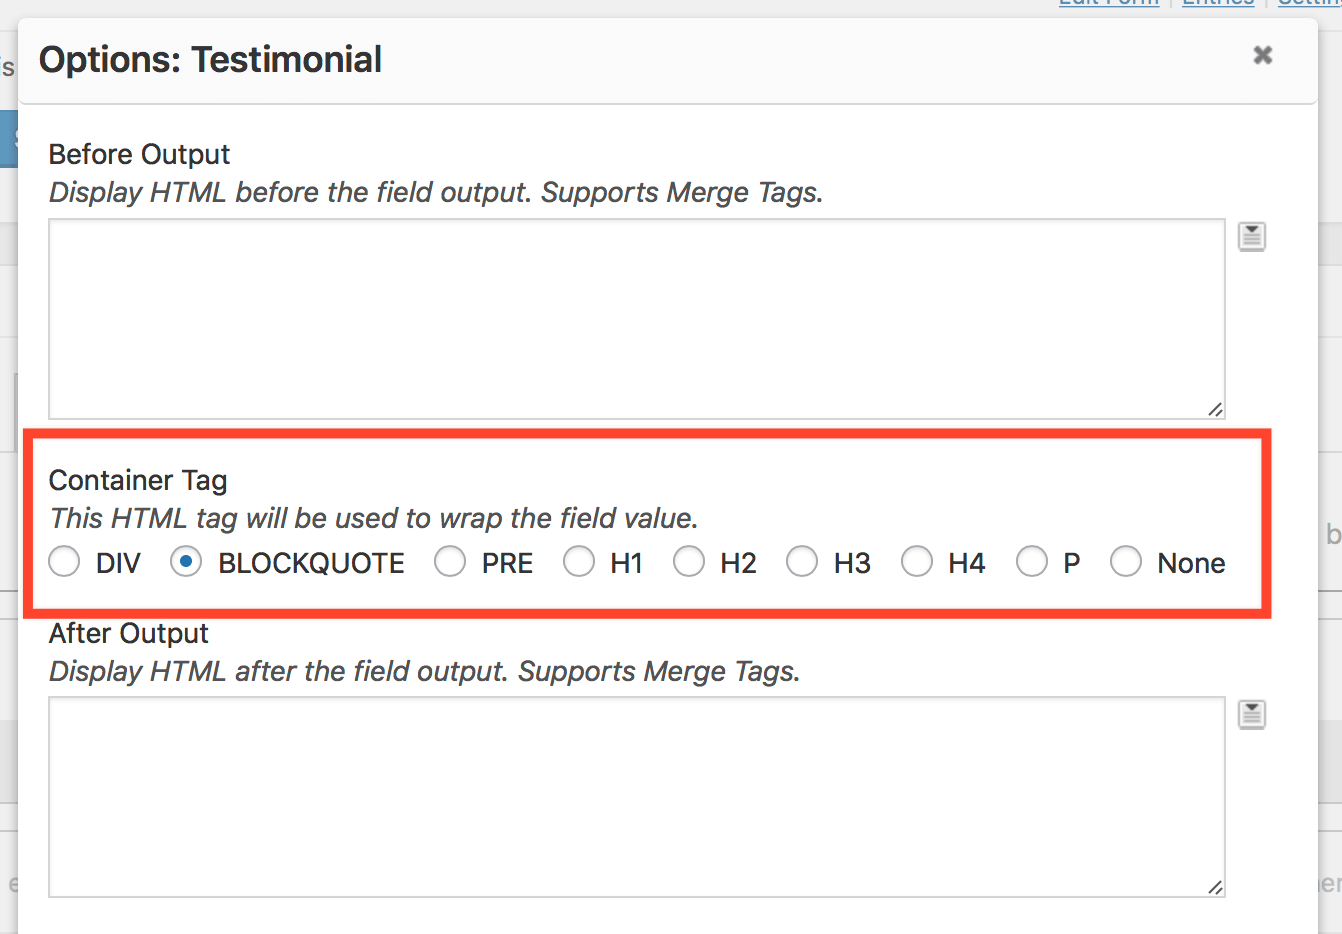Set the container tag to H2

(689, 562)
